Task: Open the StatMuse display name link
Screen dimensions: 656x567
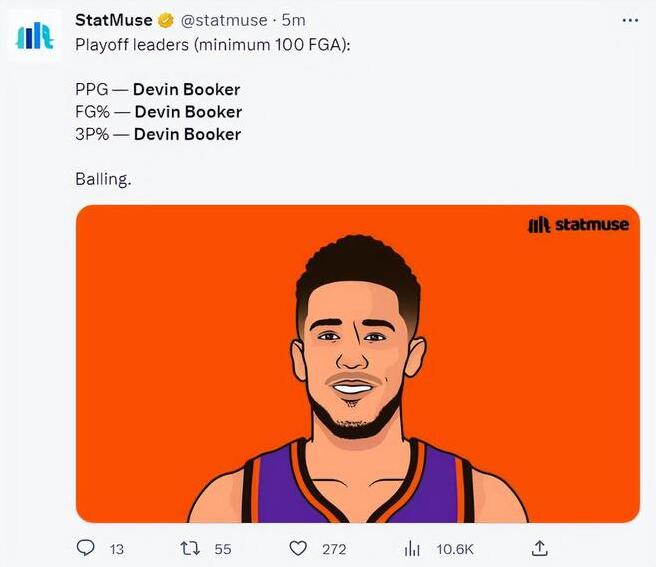Action: click(x=114, y=21)
